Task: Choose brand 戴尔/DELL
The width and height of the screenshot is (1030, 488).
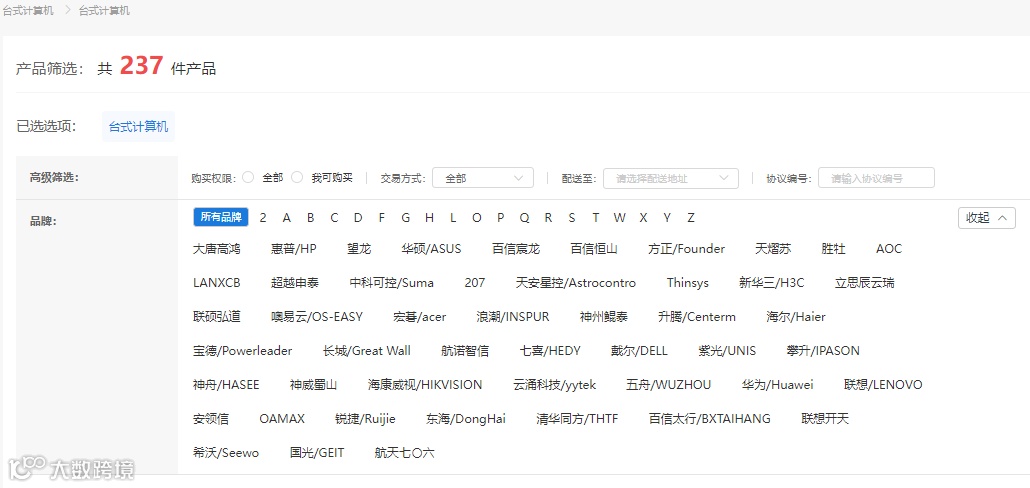Action: pos(639,351)
